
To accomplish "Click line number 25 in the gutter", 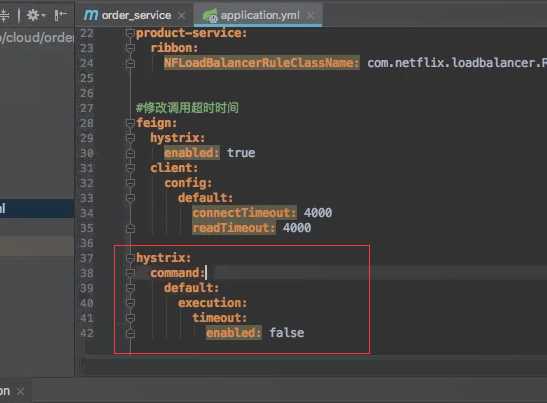I will [87, 78].
